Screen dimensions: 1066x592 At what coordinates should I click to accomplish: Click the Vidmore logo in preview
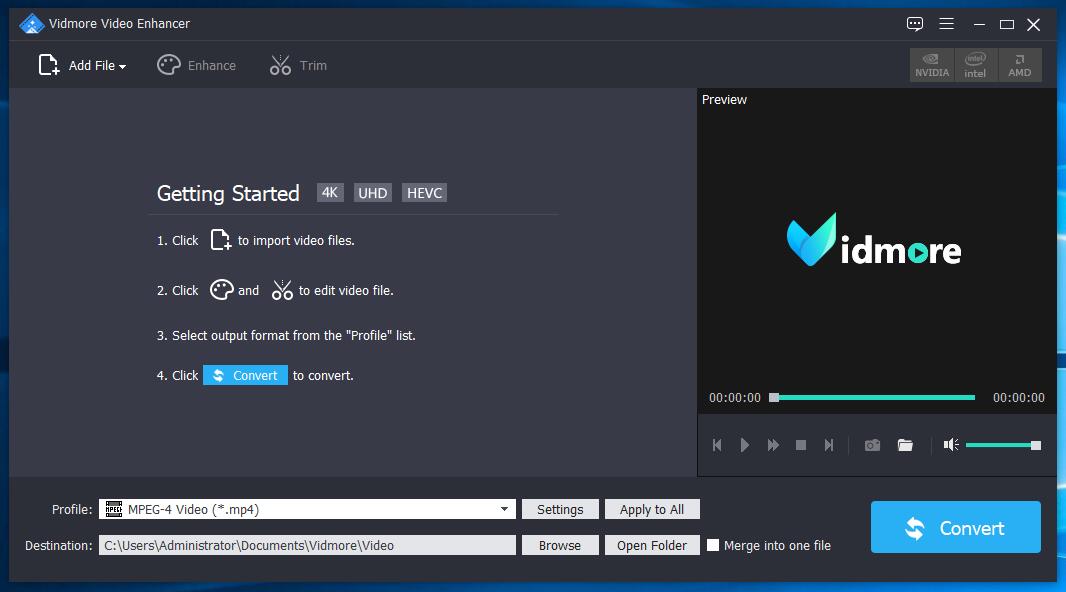point(874,240)
